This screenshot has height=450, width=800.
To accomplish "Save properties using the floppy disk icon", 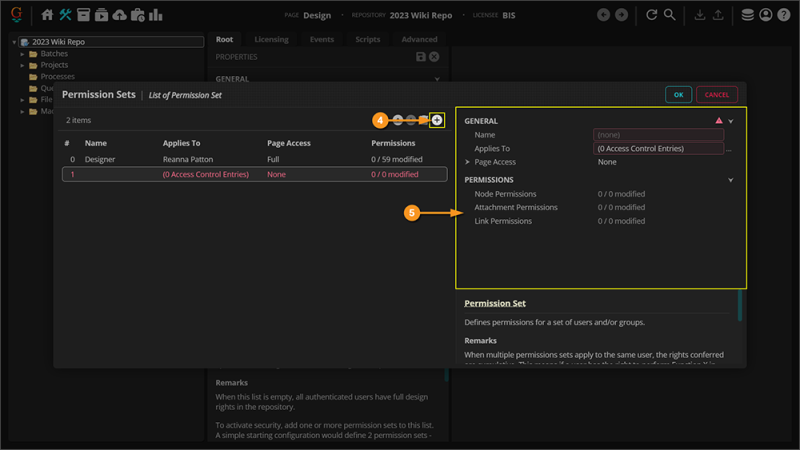I will pyautogui.click(x=420, y=57).
